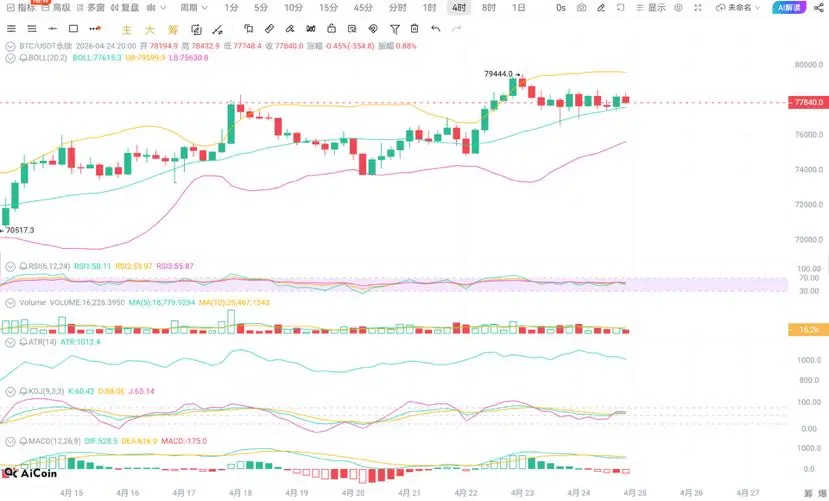
Task: Collapse the RSI(6,12,24) indicator
Action: [10, 266]
